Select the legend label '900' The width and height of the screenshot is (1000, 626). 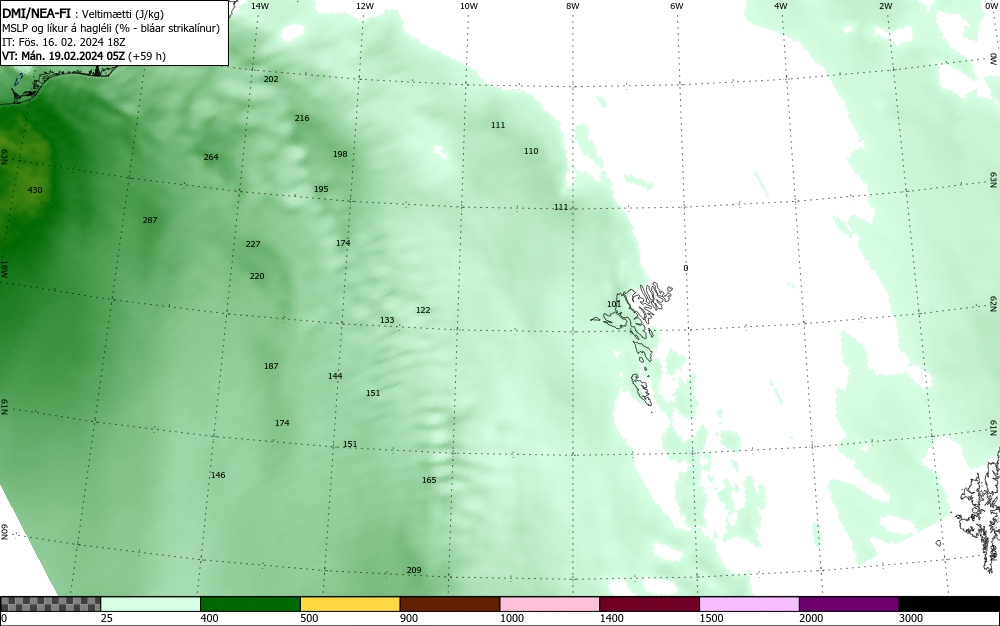coord(409,618)
